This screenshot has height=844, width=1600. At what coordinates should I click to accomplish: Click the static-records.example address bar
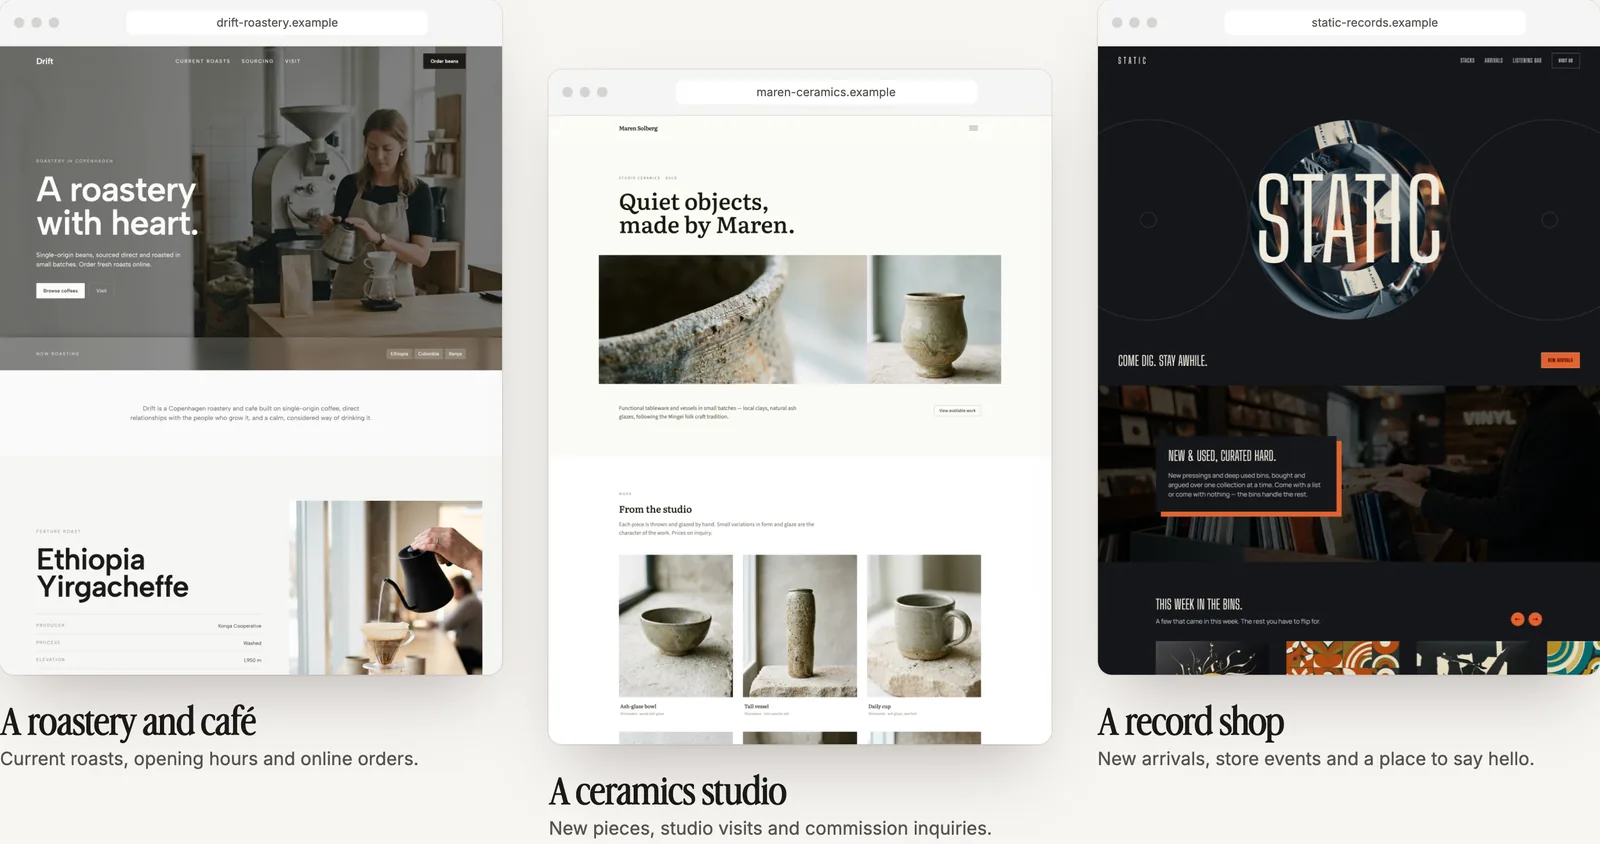pos(1375,22)
